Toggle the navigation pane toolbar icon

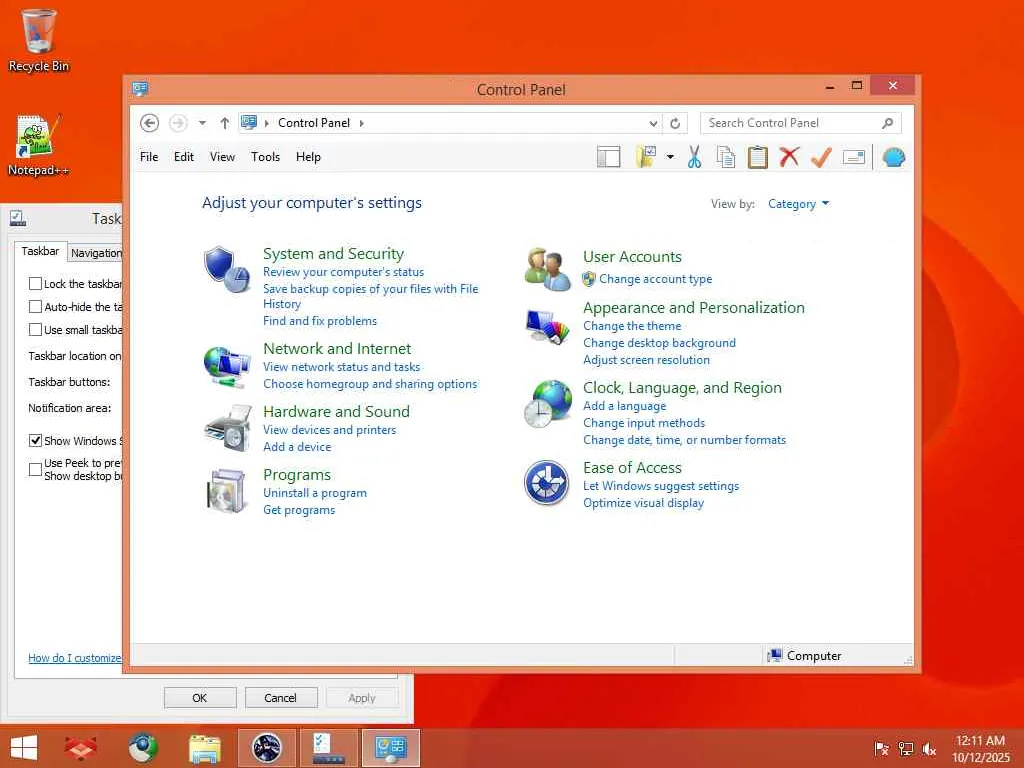click(608, 157)
